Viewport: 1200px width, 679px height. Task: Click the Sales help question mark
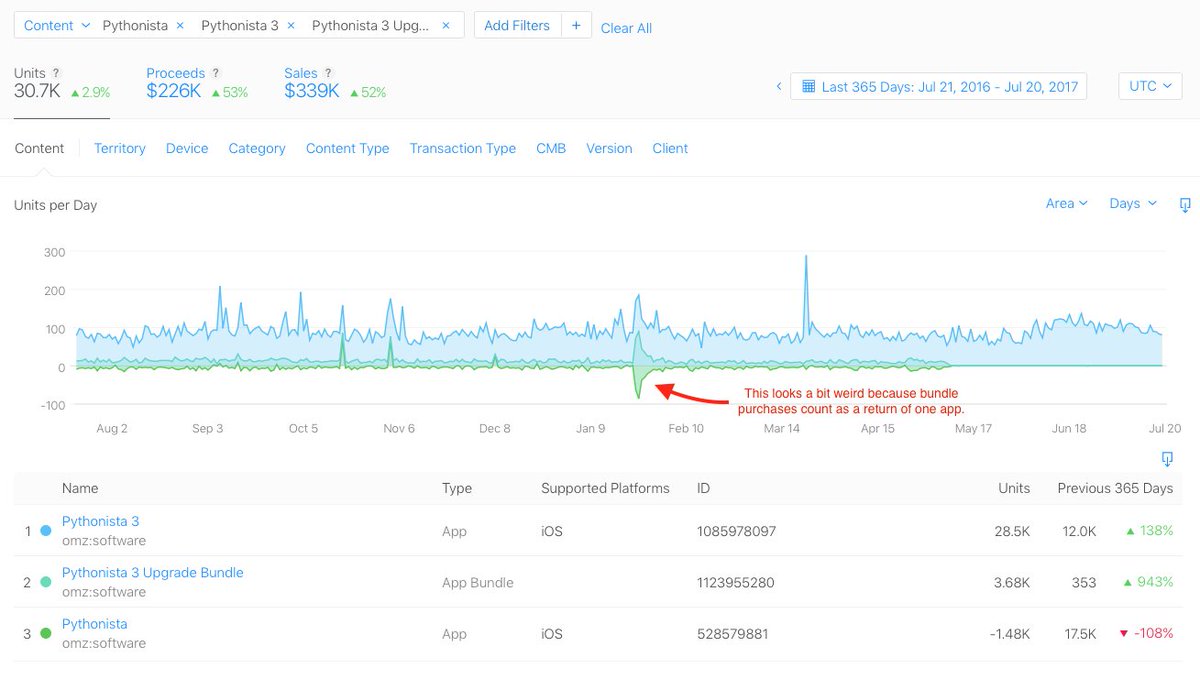click(329, 73)
